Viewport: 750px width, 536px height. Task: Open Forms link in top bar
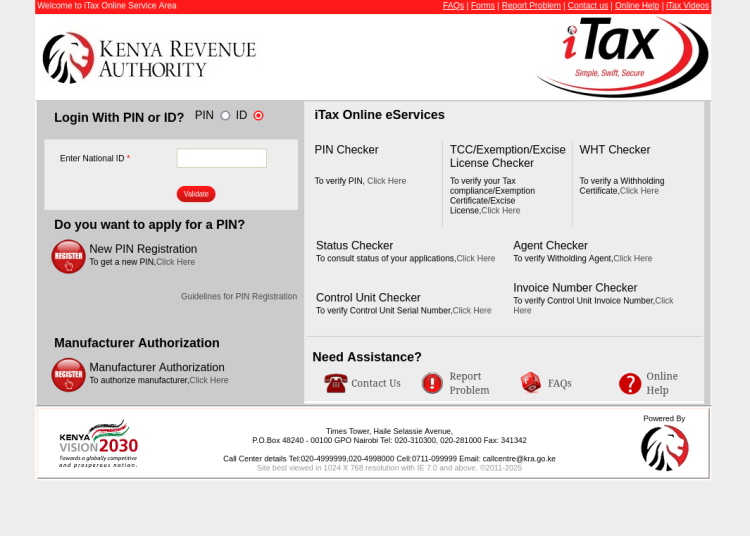point(483,6)
